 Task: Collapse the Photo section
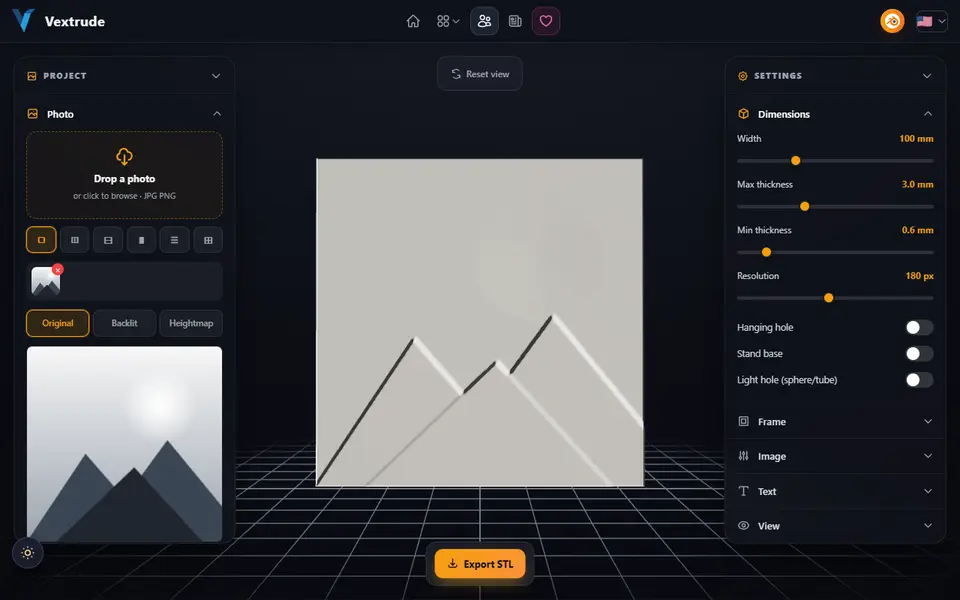(x=217, y=114)
